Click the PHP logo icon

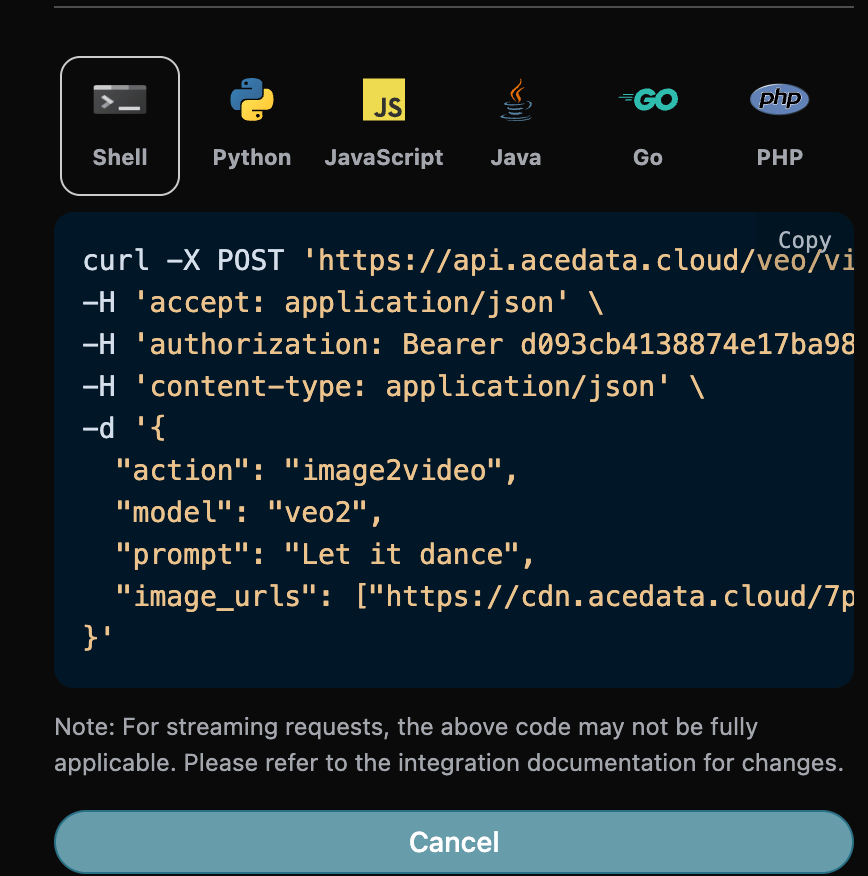(x=779, y=99)
